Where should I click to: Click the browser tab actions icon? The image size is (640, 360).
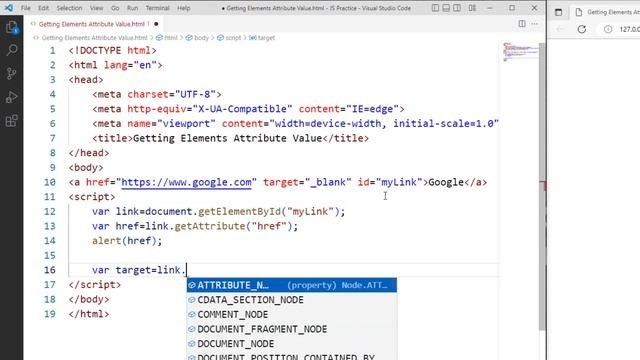click(558, 12)
